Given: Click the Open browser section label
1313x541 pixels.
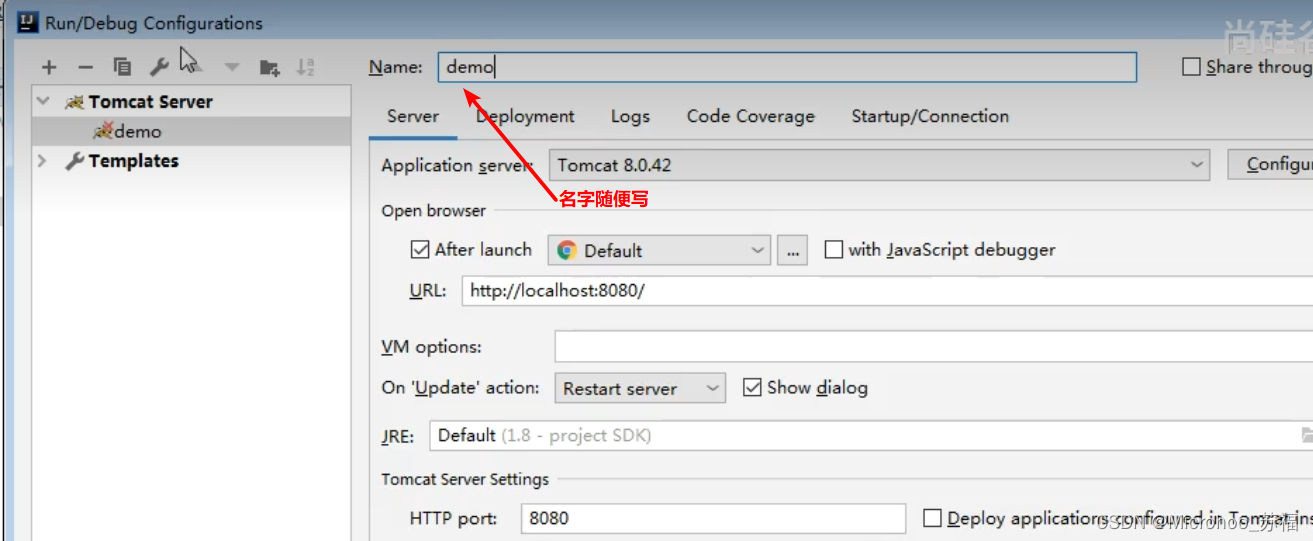Looking at the screenshot, I should [433, 210].
